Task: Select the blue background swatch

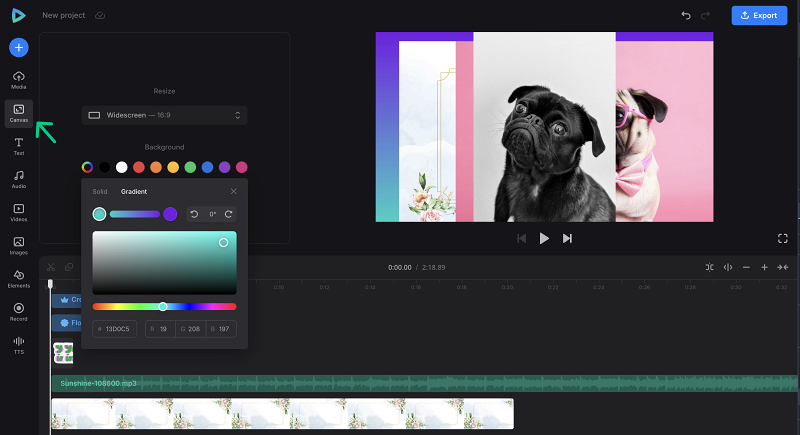Action: (x=207, y=167)
